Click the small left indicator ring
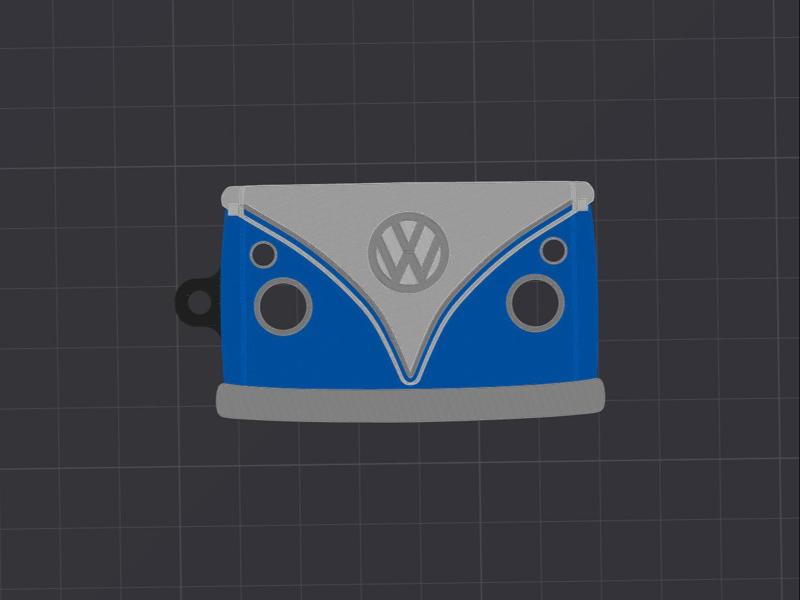 click(x=263, y=255)
